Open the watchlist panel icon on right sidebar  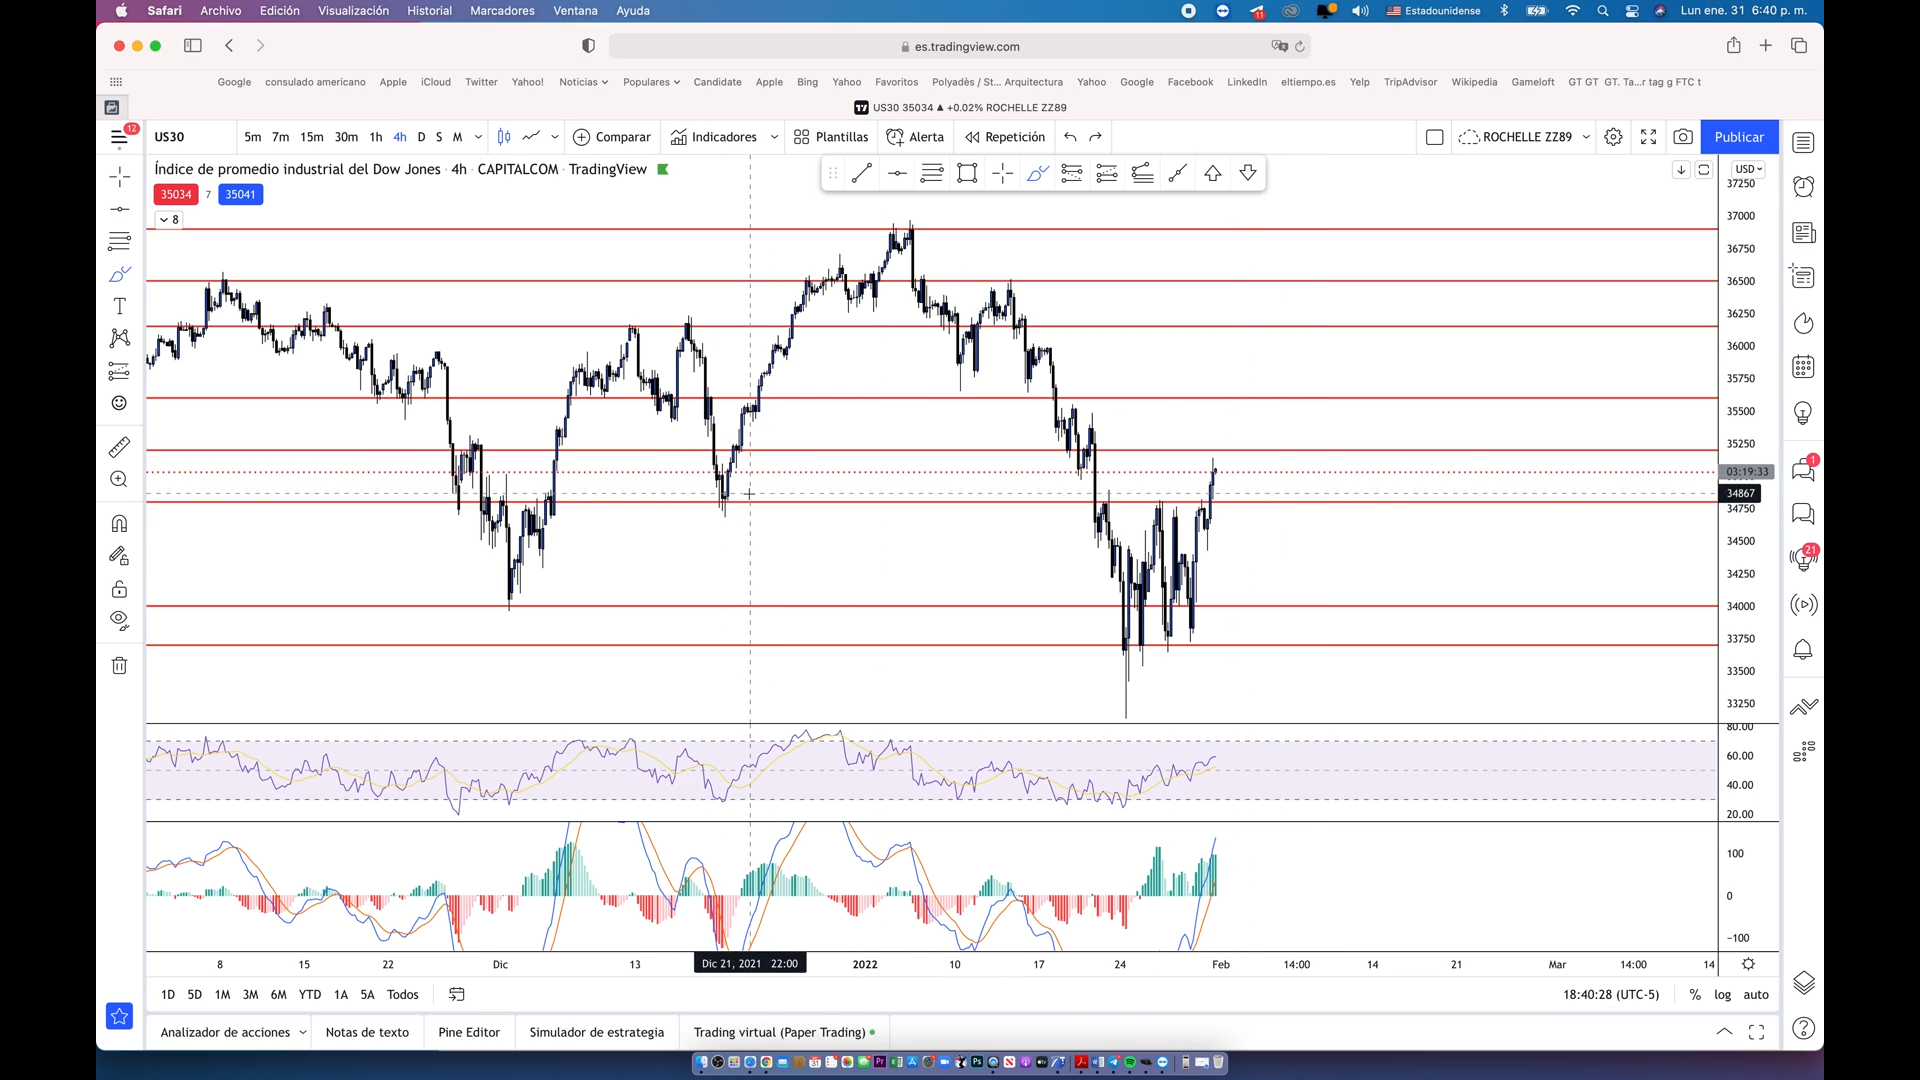tap(1803, 143)
